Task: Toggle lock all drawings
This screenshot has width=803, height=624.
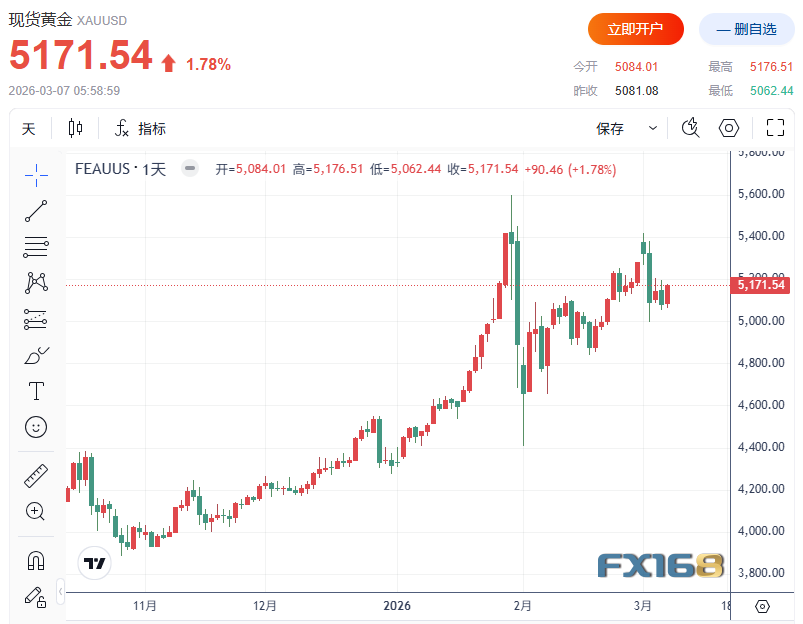Action: click(34, 597)
